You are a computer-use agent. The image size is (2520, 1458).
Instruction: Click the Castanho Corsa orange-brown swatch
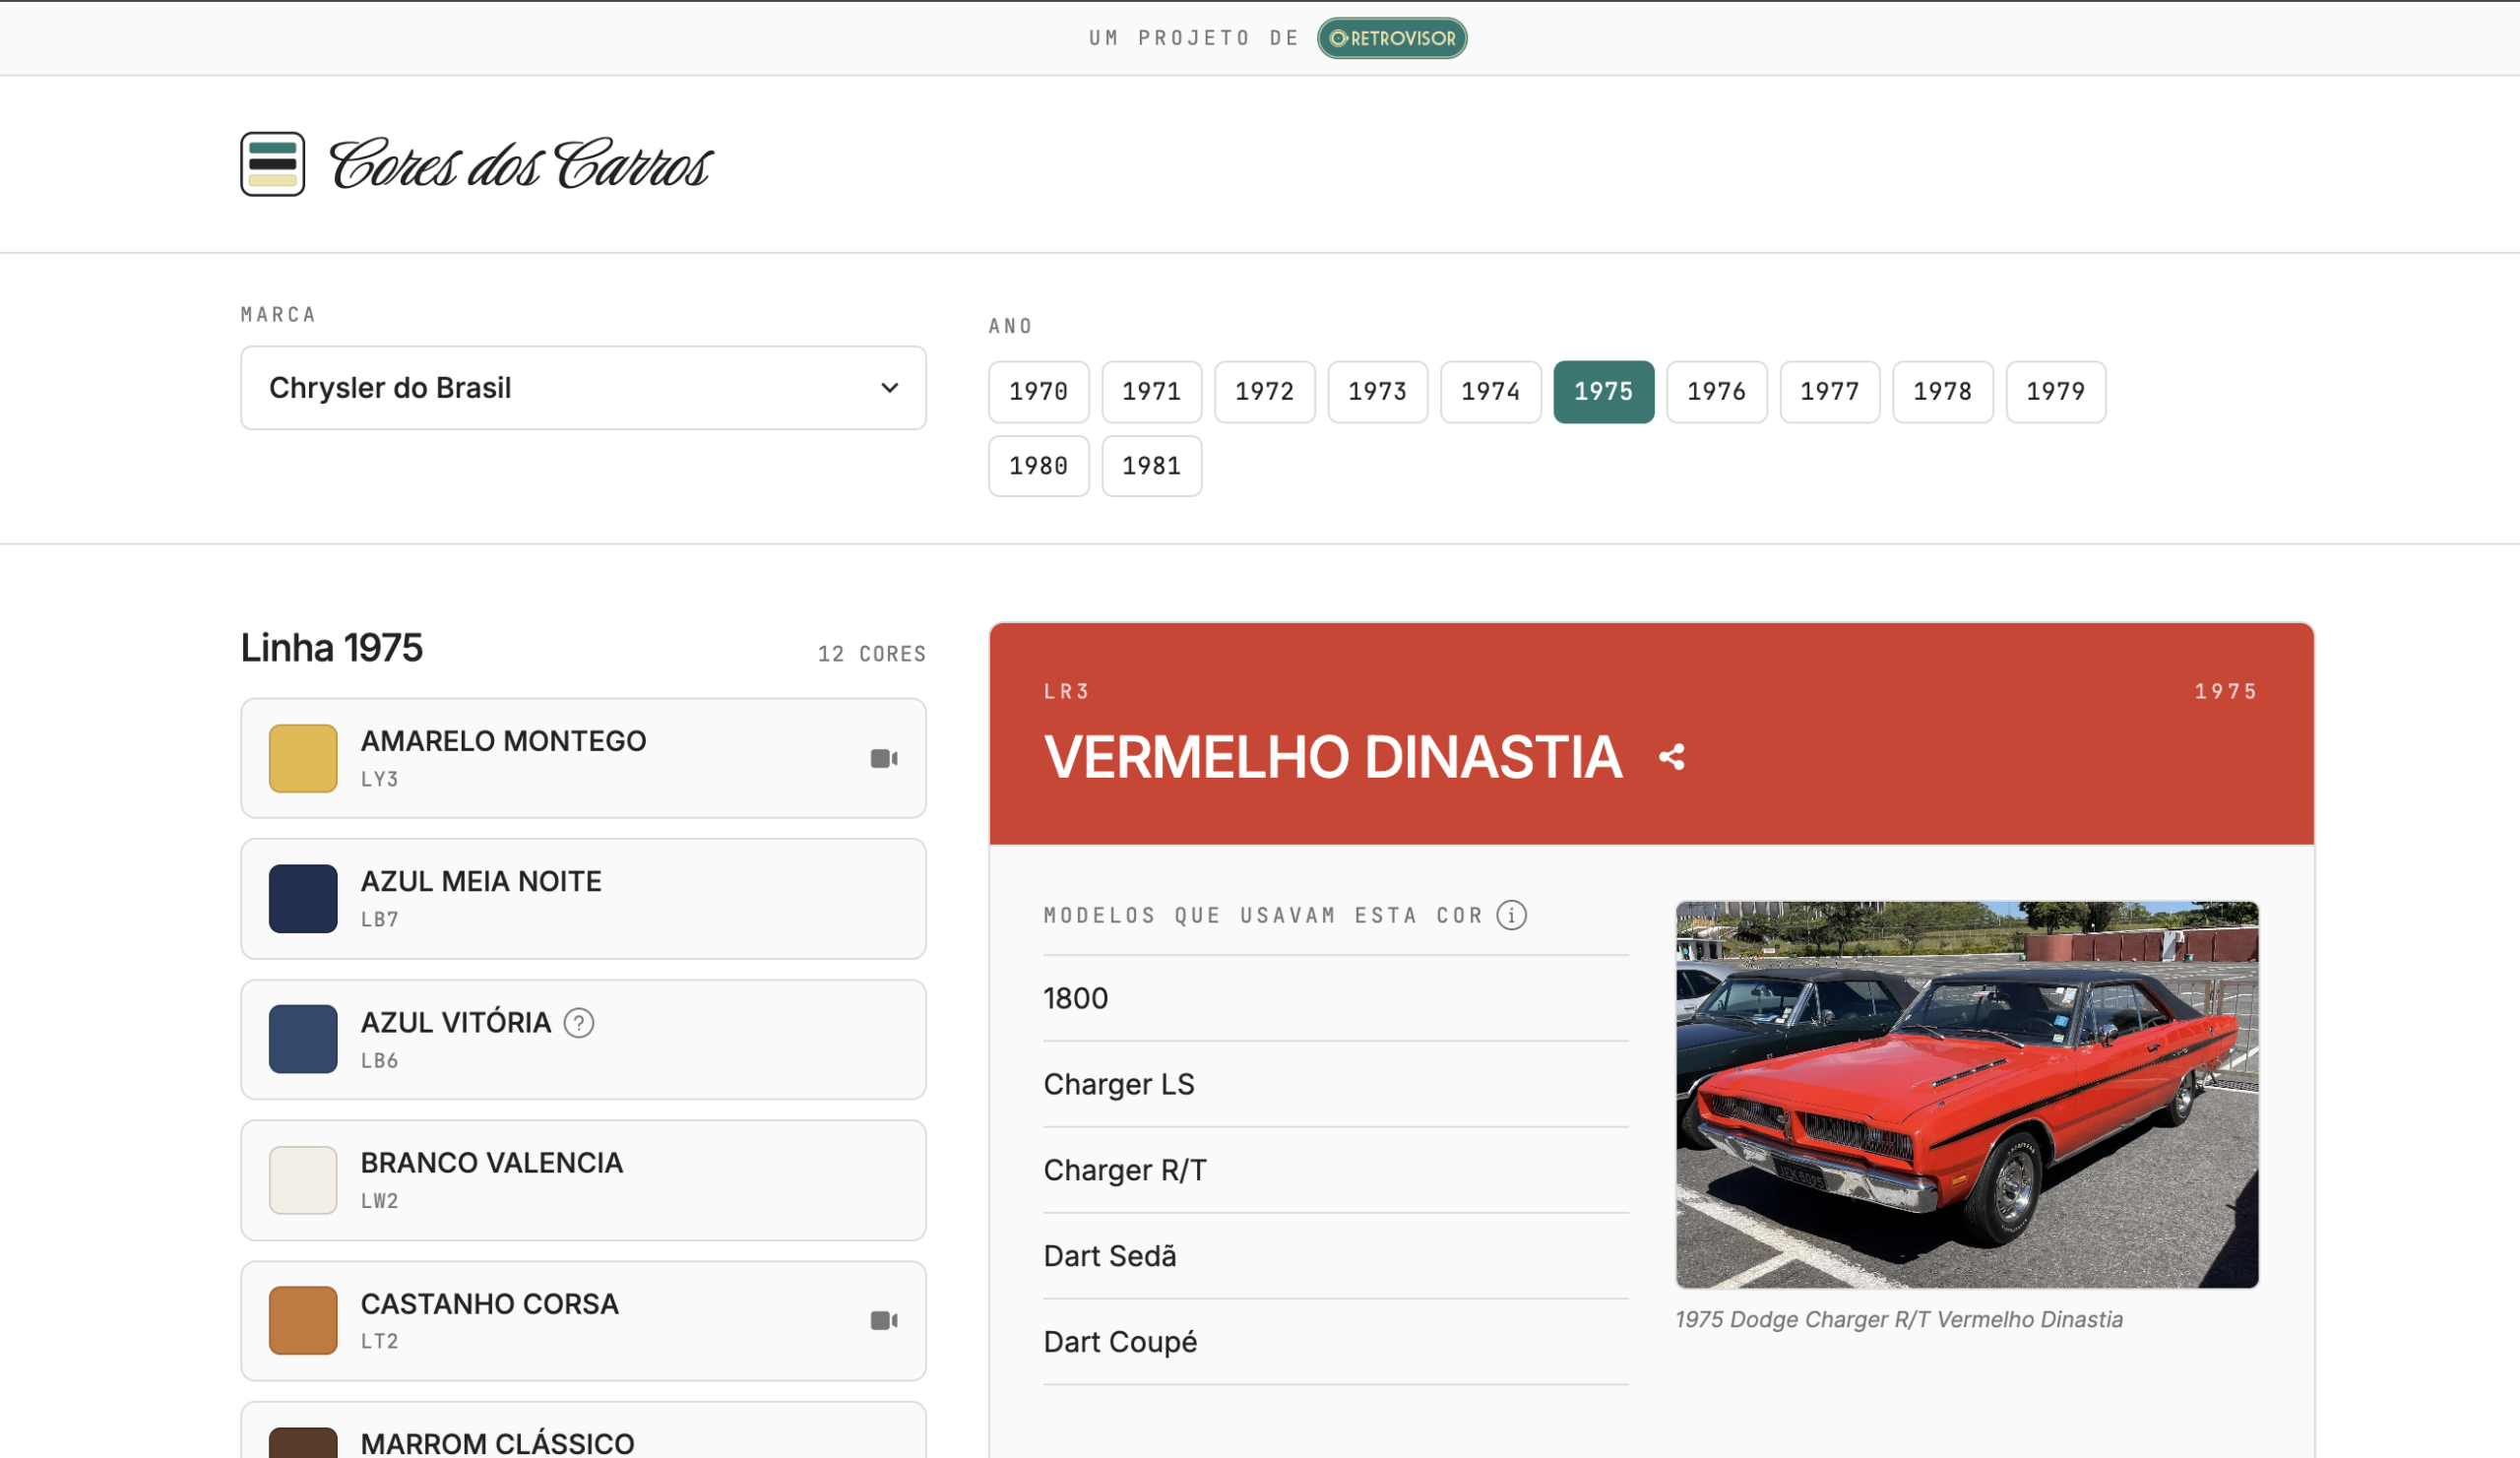[x=303, y=1321]
